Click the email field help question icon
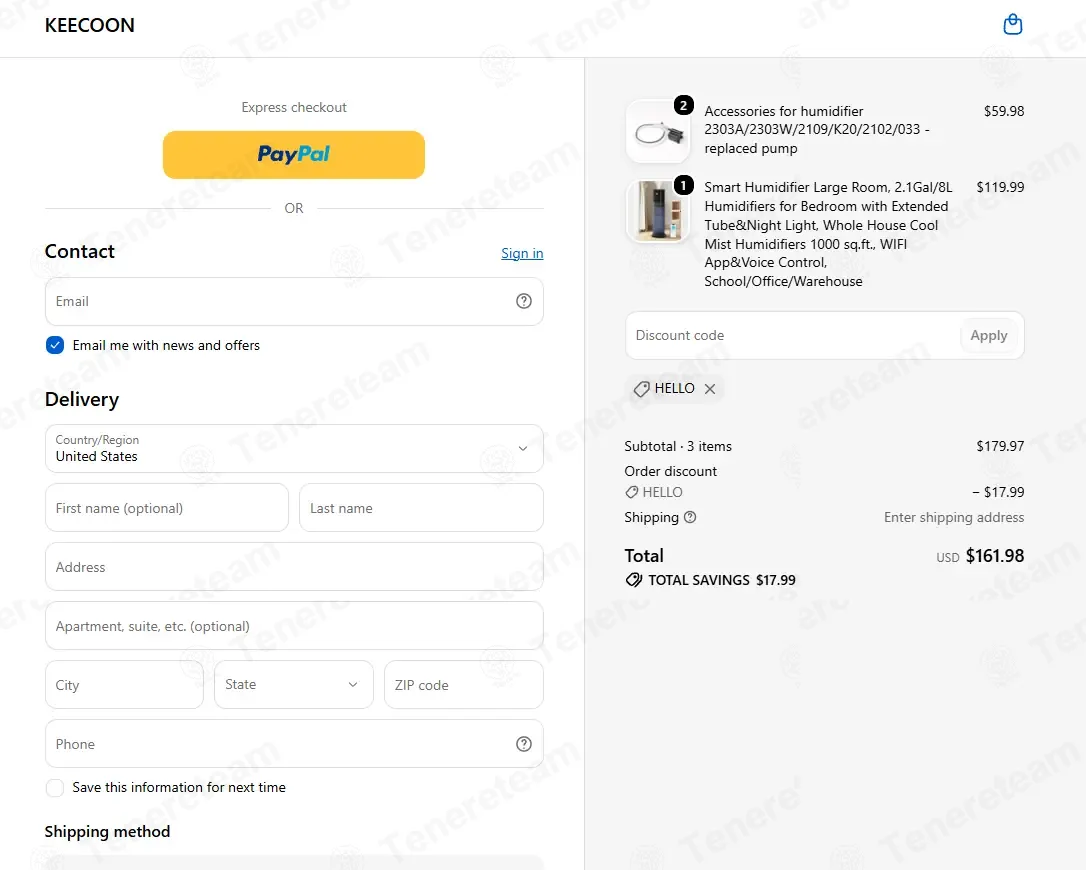This screenshot has height=870, width=1086. pyautogui.click(x=524, y=301)
